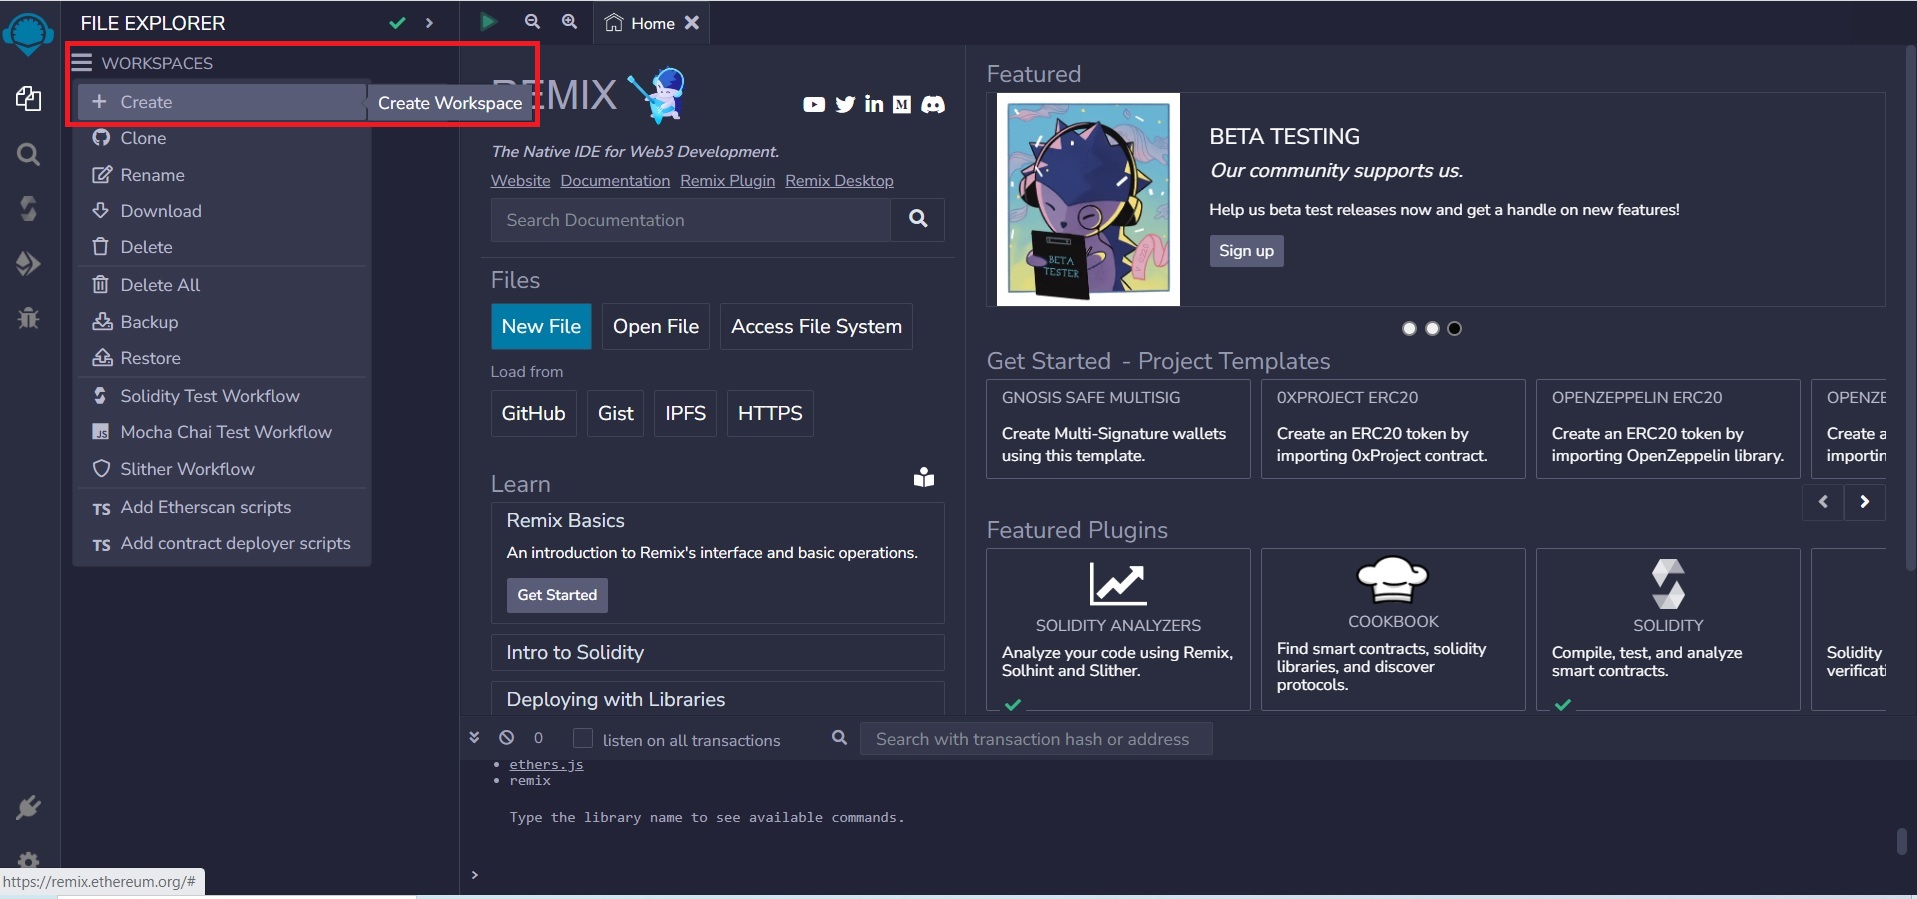This screenshot has height=899, width=1917.
Task: Open Remix Discord icon link
Action: tap(932, 105)
